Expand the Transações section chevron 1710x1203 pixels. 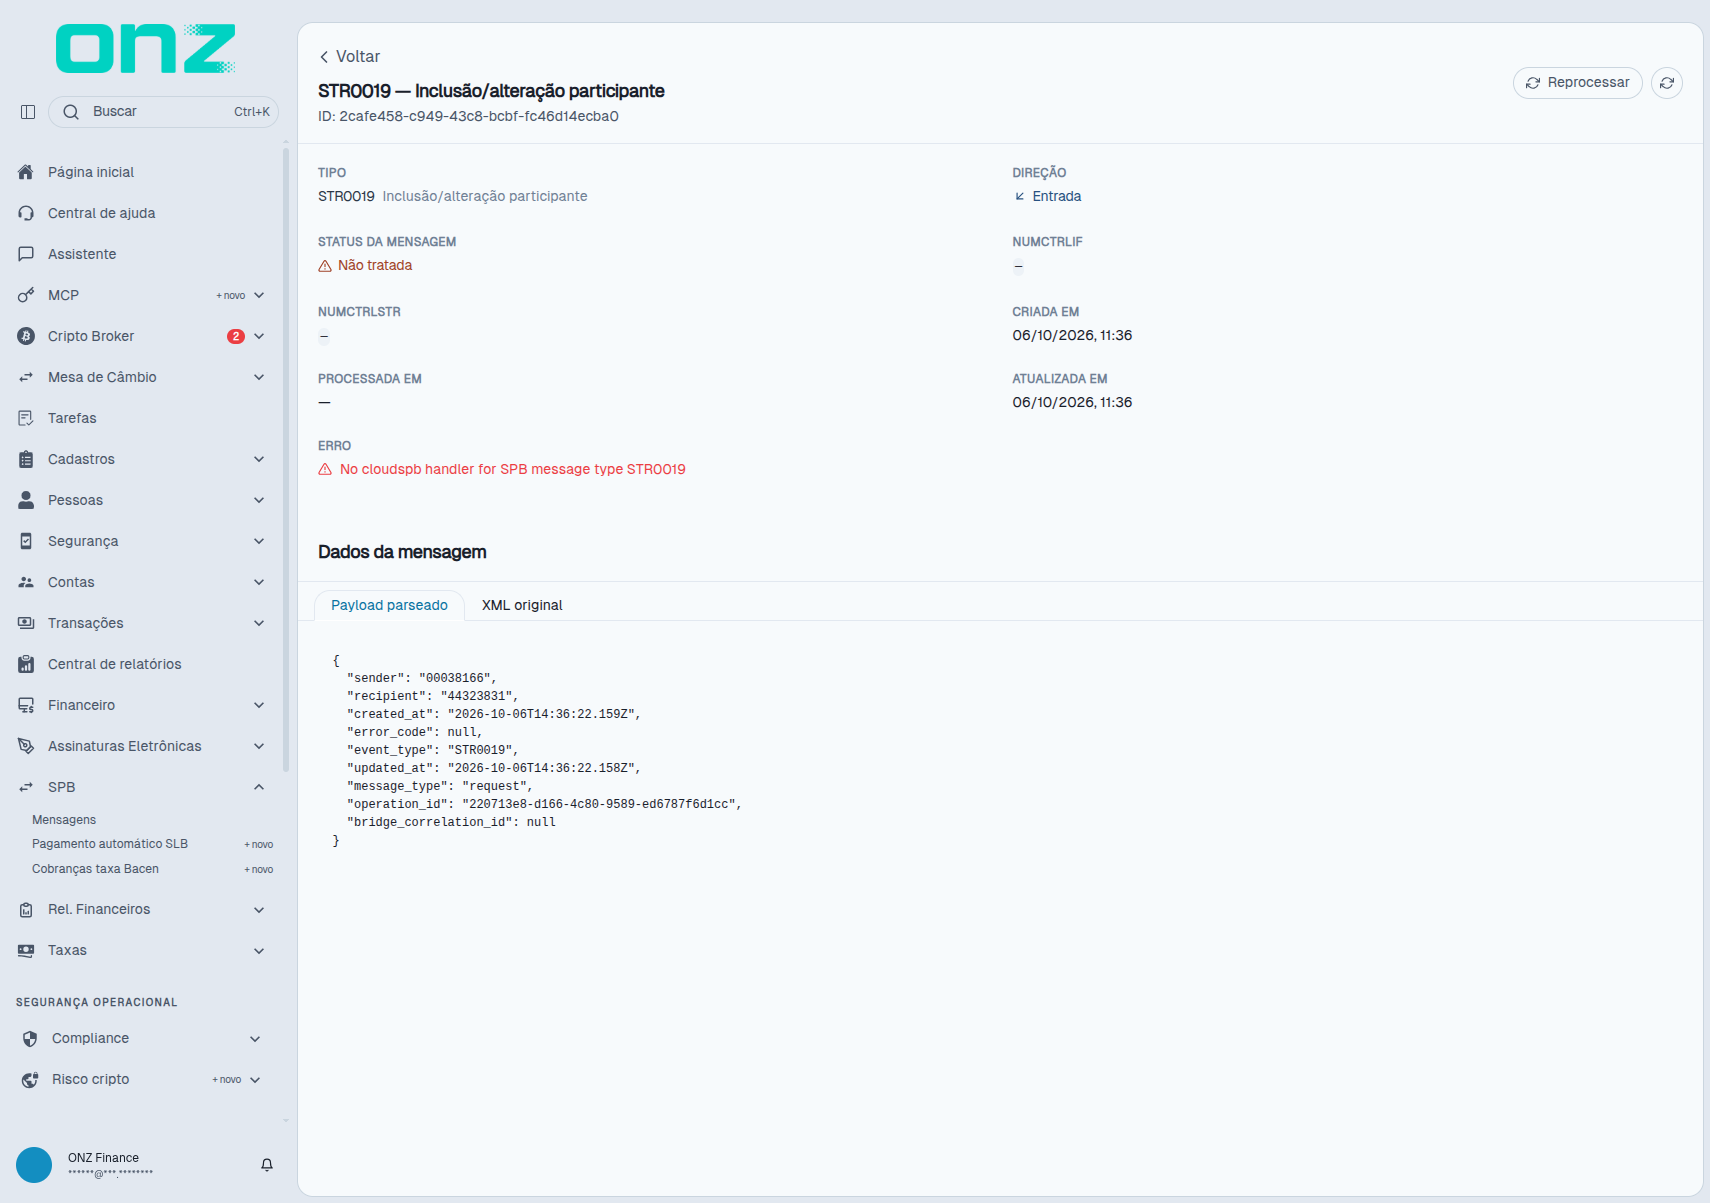click(x=259, y=623)
